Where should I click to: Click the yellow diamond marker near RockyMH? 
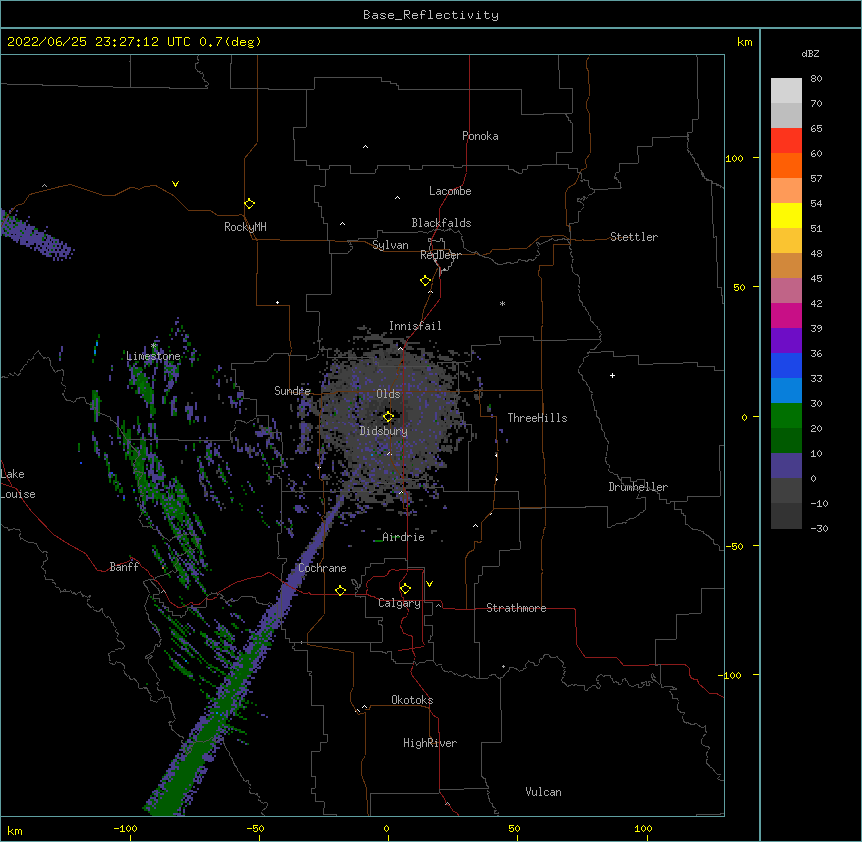249,204
